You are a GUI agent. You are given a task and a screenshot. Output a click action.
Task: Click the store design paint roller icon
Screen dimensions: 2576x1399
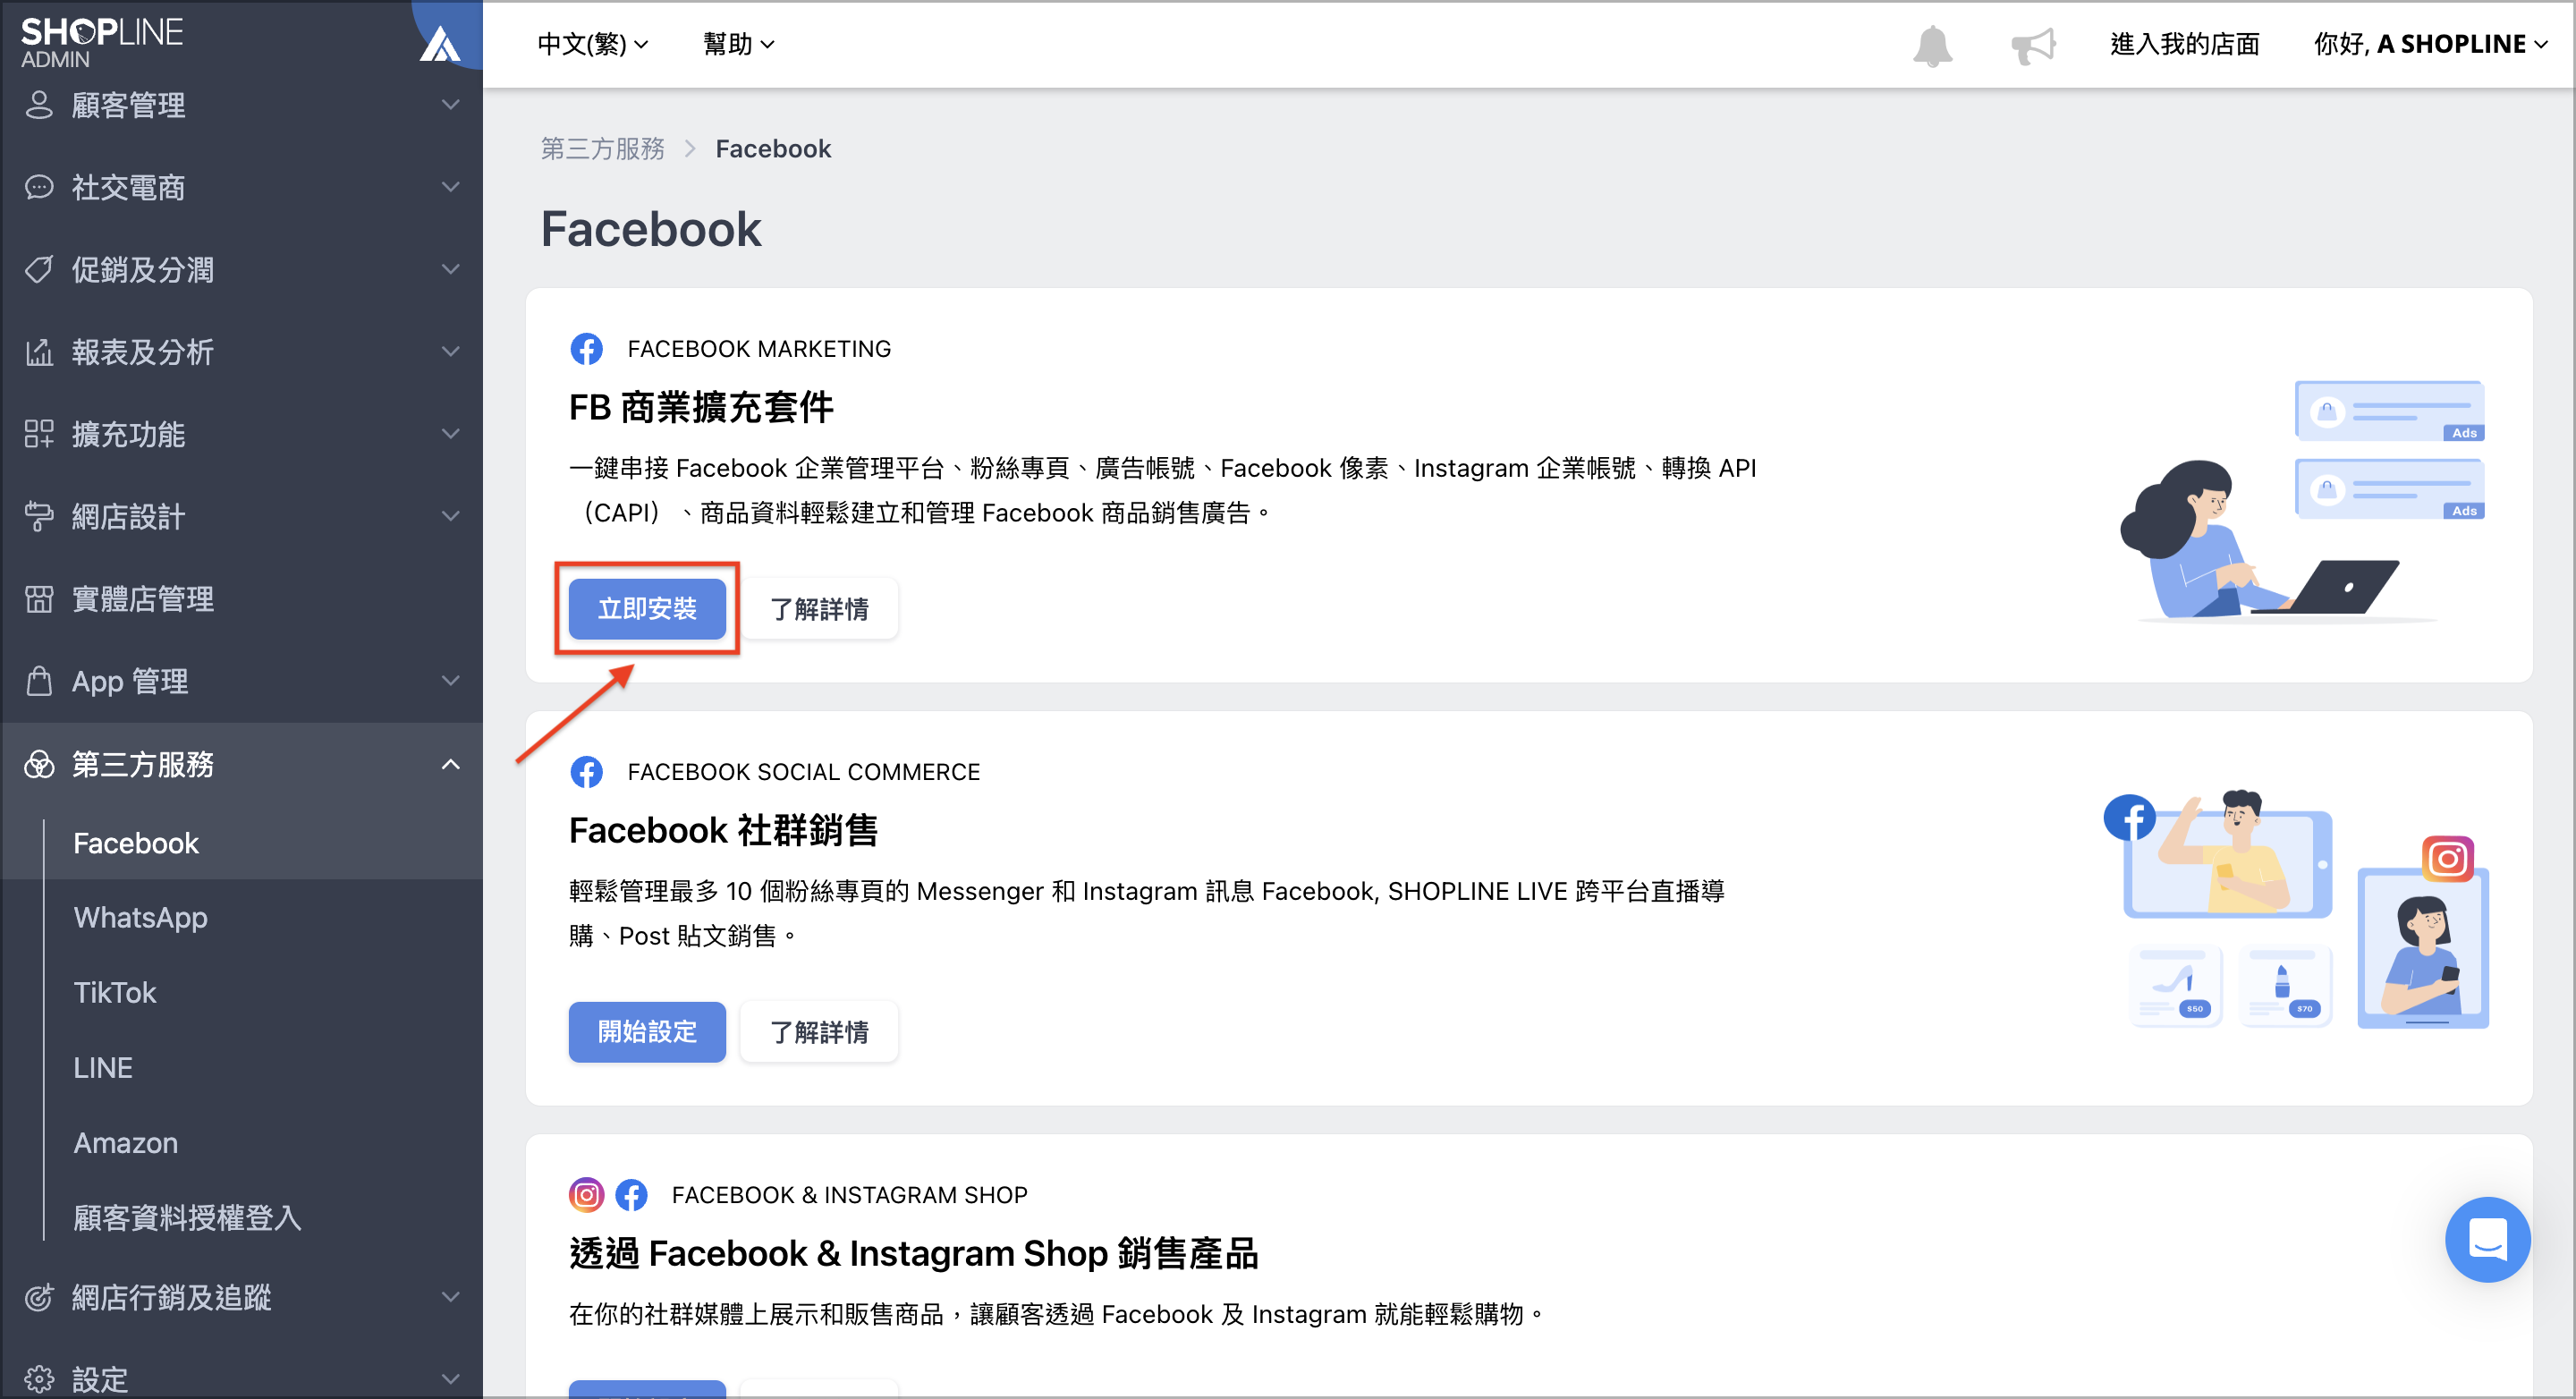[39, 516]
